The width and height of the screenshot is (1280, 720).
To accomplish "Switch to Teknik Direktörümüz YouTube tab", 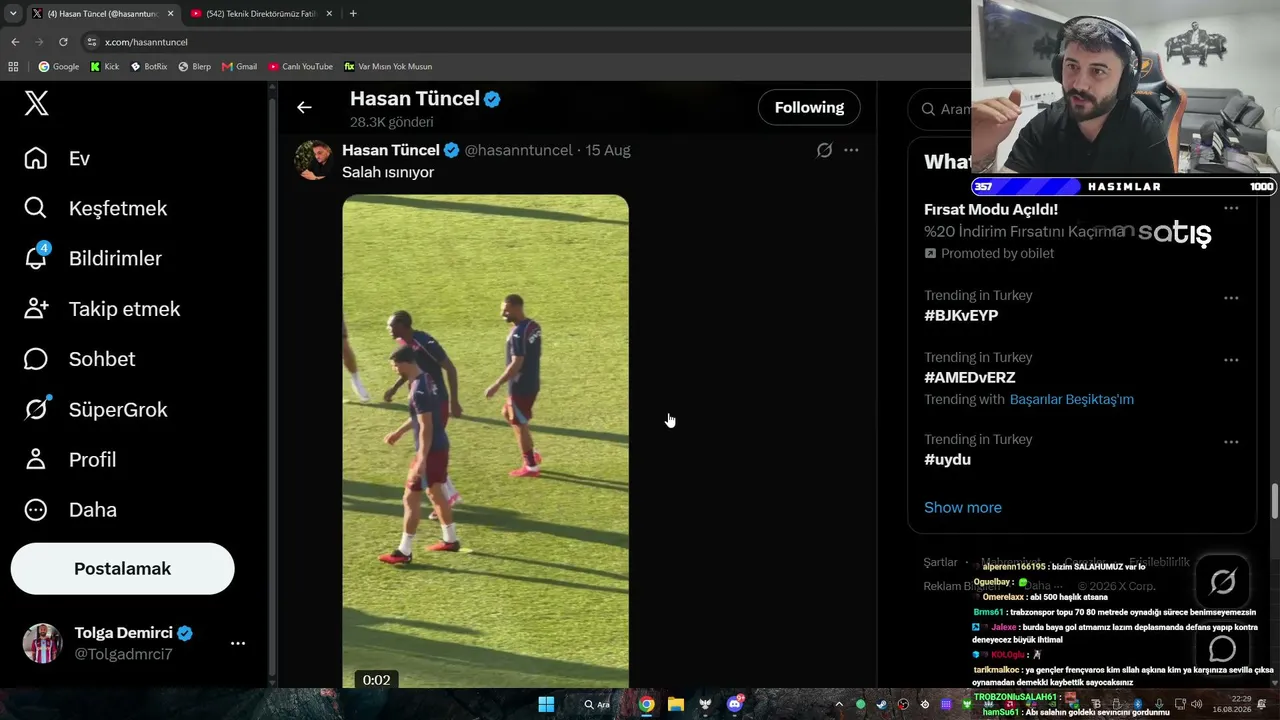I will [x=260, y=13].
